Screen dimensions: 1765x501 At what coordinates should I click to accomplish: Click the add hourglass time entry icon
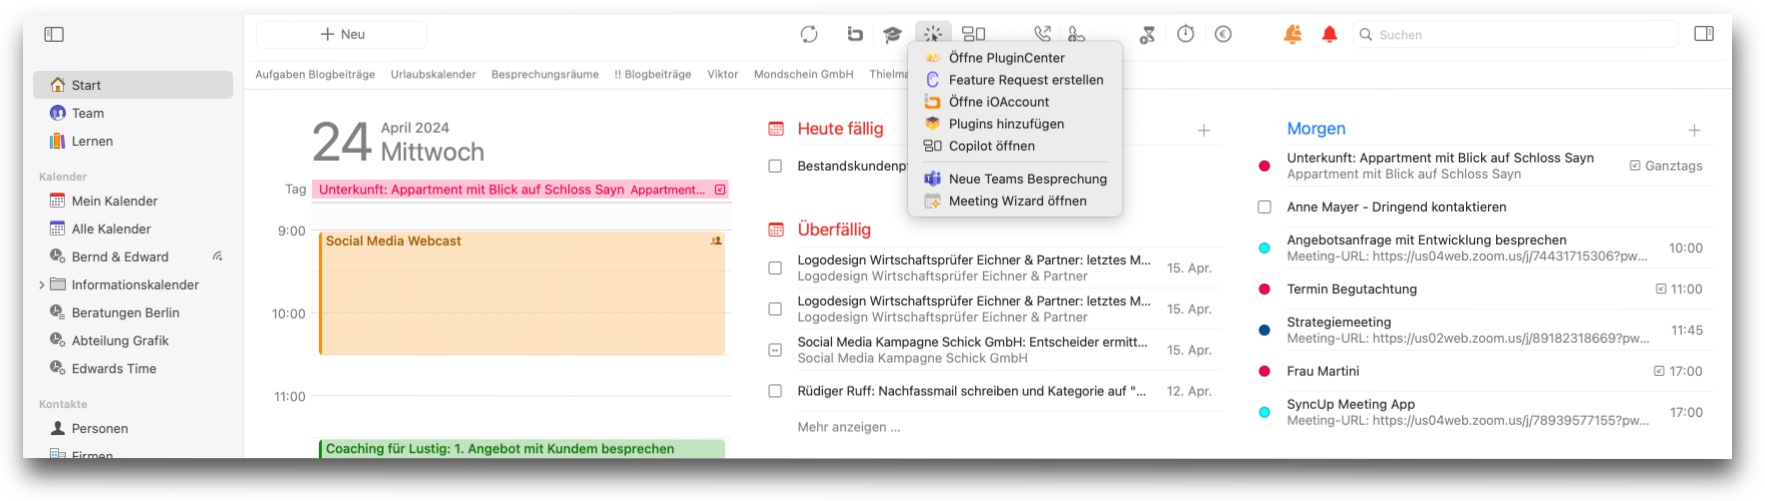pos(1147,34)
